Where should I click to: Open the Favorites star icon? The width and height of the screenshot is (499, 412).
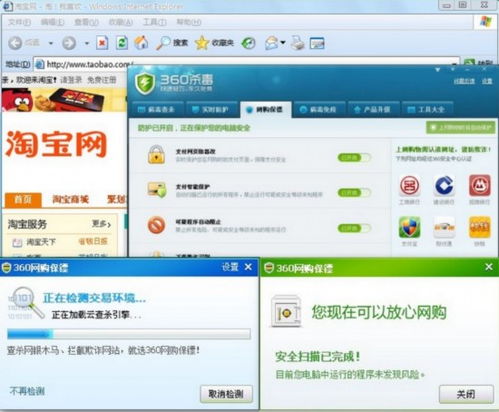[x=202, y=43]
